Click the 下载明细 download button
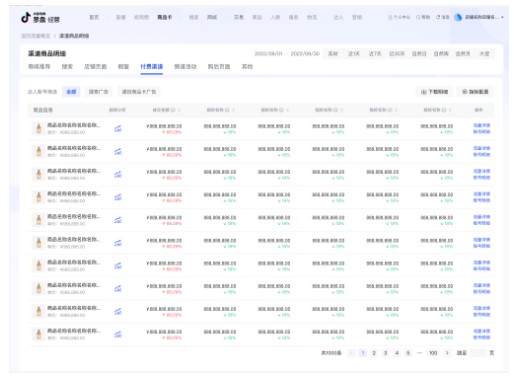The height and width of the screenshot is (378, 514). pyautogui.click(x=435, y=92)
